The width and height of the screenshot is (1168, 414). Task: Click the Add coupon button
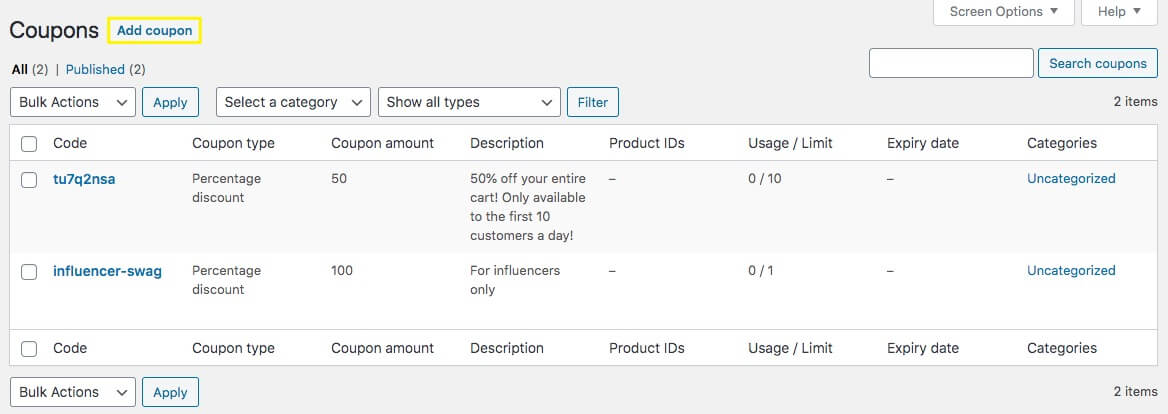click(154, 31)
